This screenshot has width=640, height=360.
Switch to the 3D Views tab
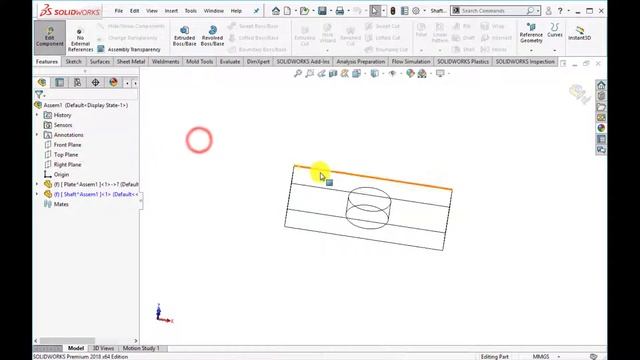pyautogui.click(x=103, y=348)
